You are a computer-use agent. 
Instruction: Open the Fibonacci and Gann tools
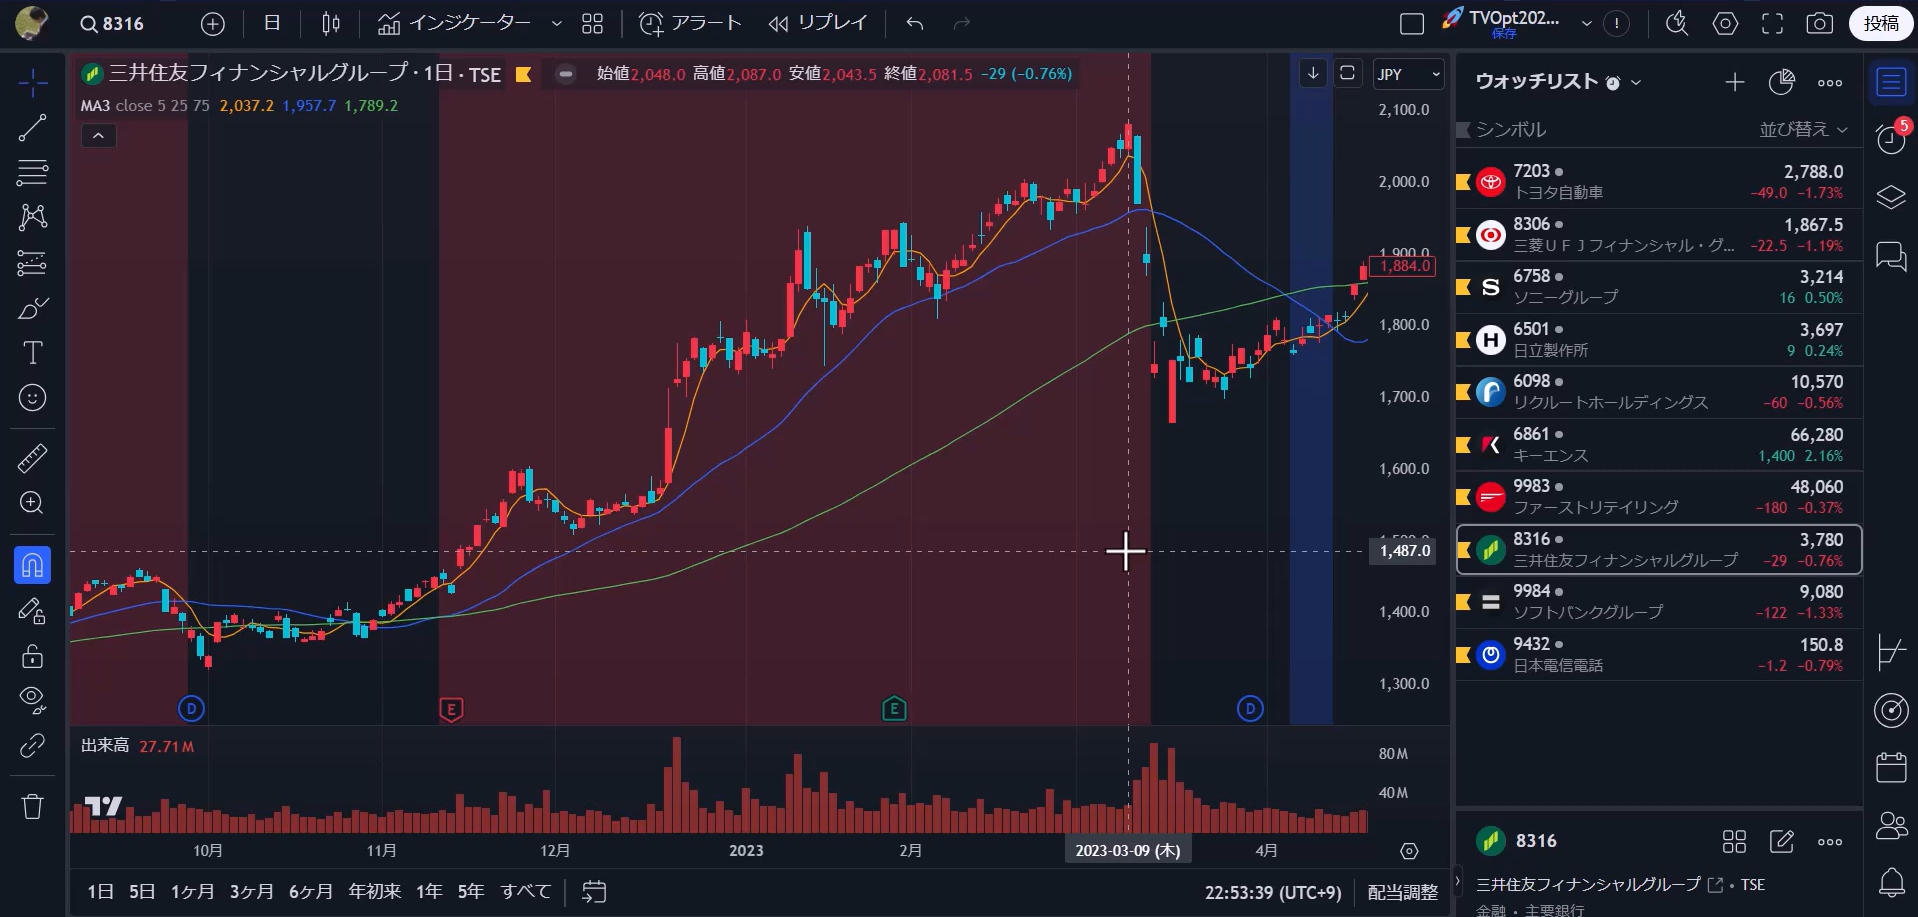(x=32, y=173)
